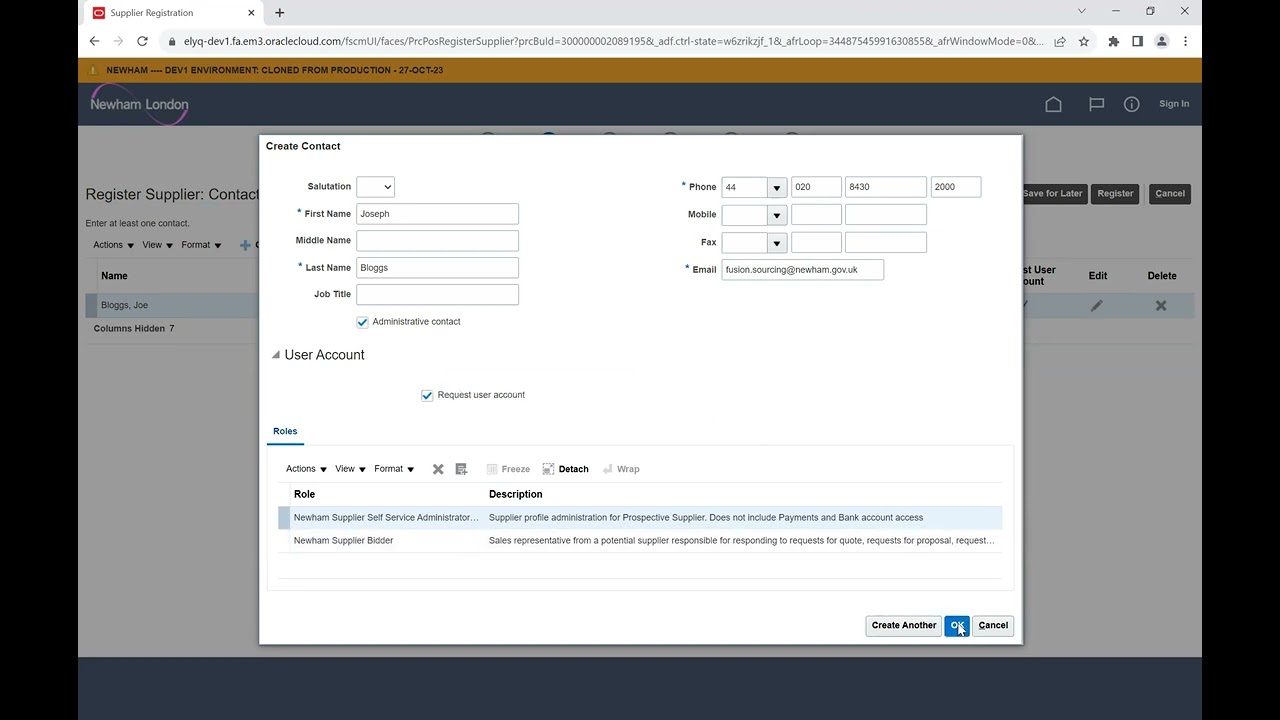Select the Roles tab
1280x720 pixels.
coord(285,432)
